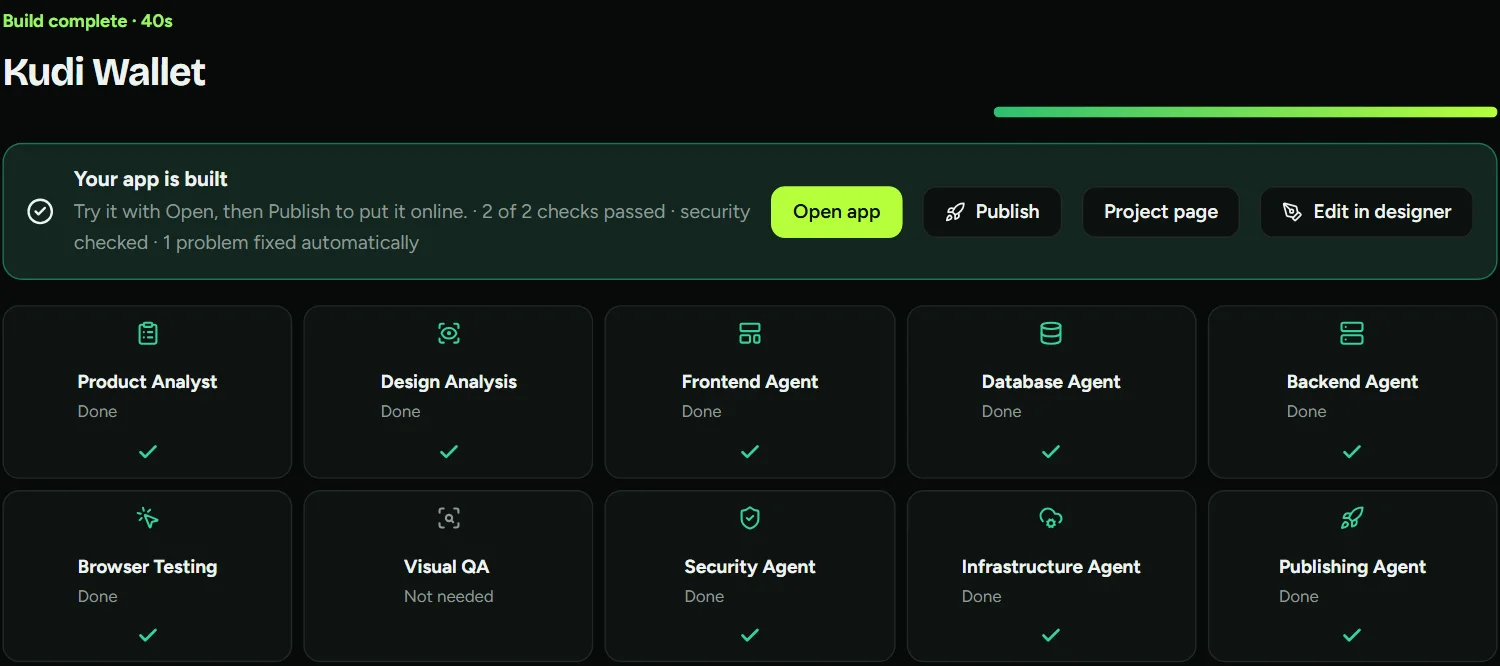Click the Done status under Publishing Agent
This screenshot has width=1500, height=666.
click(1298, 597)
